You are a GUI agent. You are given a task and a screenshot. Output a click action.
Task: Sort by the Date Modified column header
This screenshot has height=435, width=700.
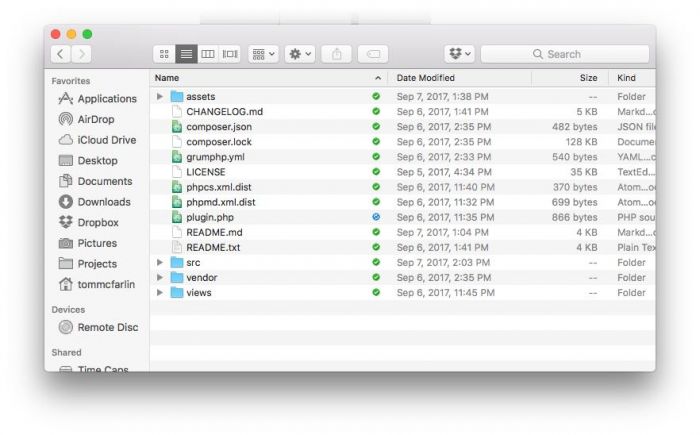425,78
